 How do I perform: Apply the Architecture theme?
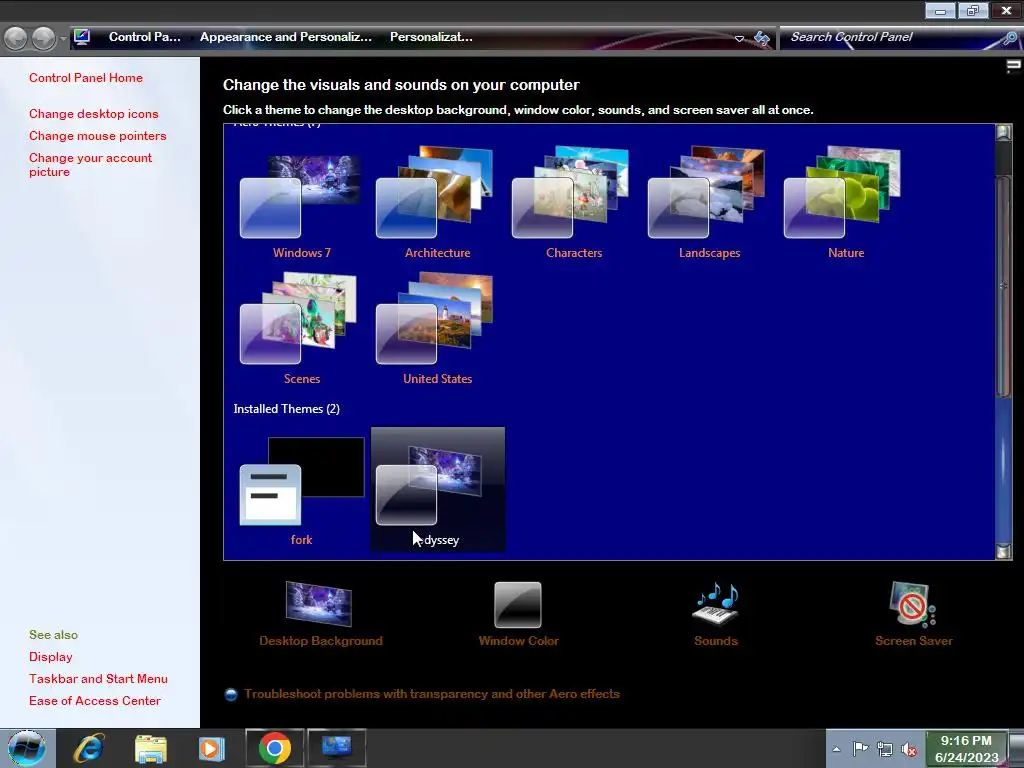point(437,202)
